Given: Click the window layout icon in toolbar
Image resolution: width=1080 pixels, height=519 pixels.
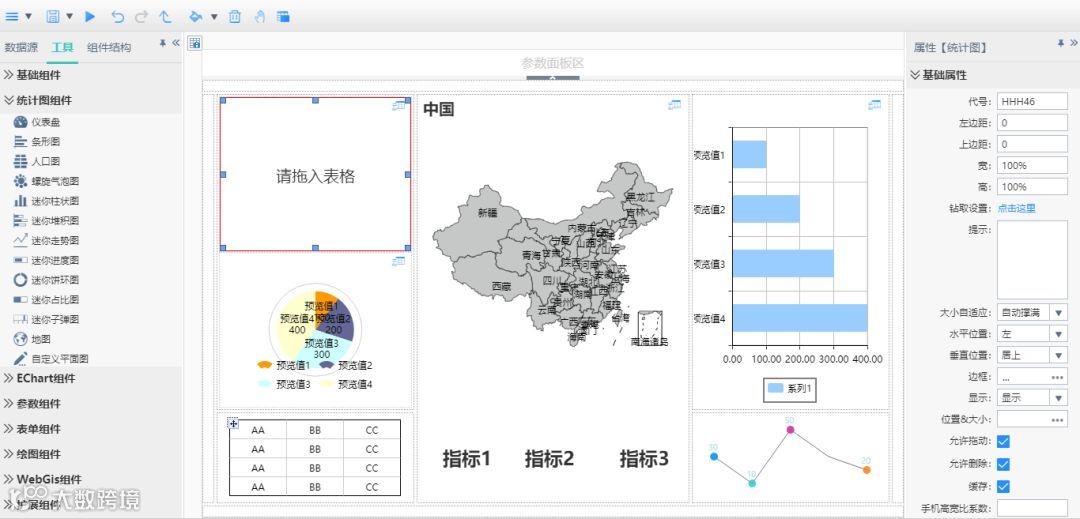Looking at the screenshot, I should click(283, 17).
